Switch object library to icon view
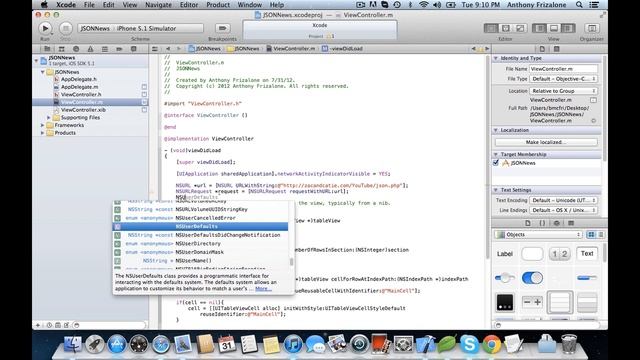 [591, 235]
